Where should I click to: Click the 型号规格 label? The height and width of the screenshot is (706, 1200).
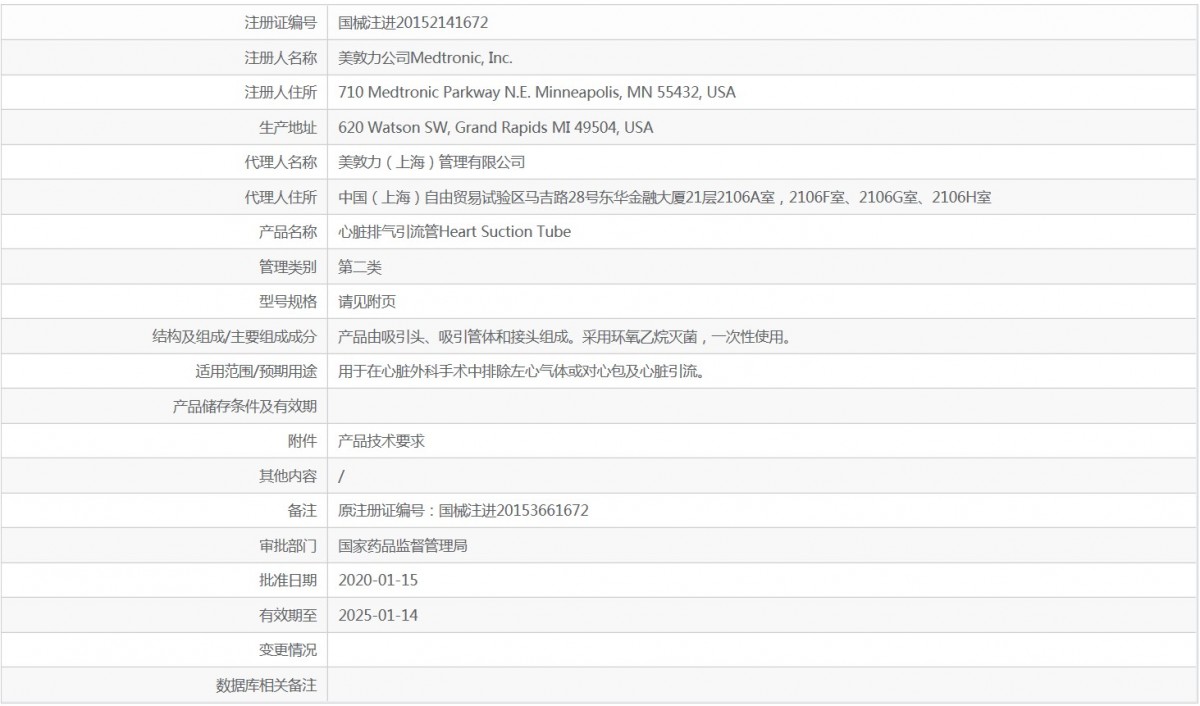coord(288,301)
